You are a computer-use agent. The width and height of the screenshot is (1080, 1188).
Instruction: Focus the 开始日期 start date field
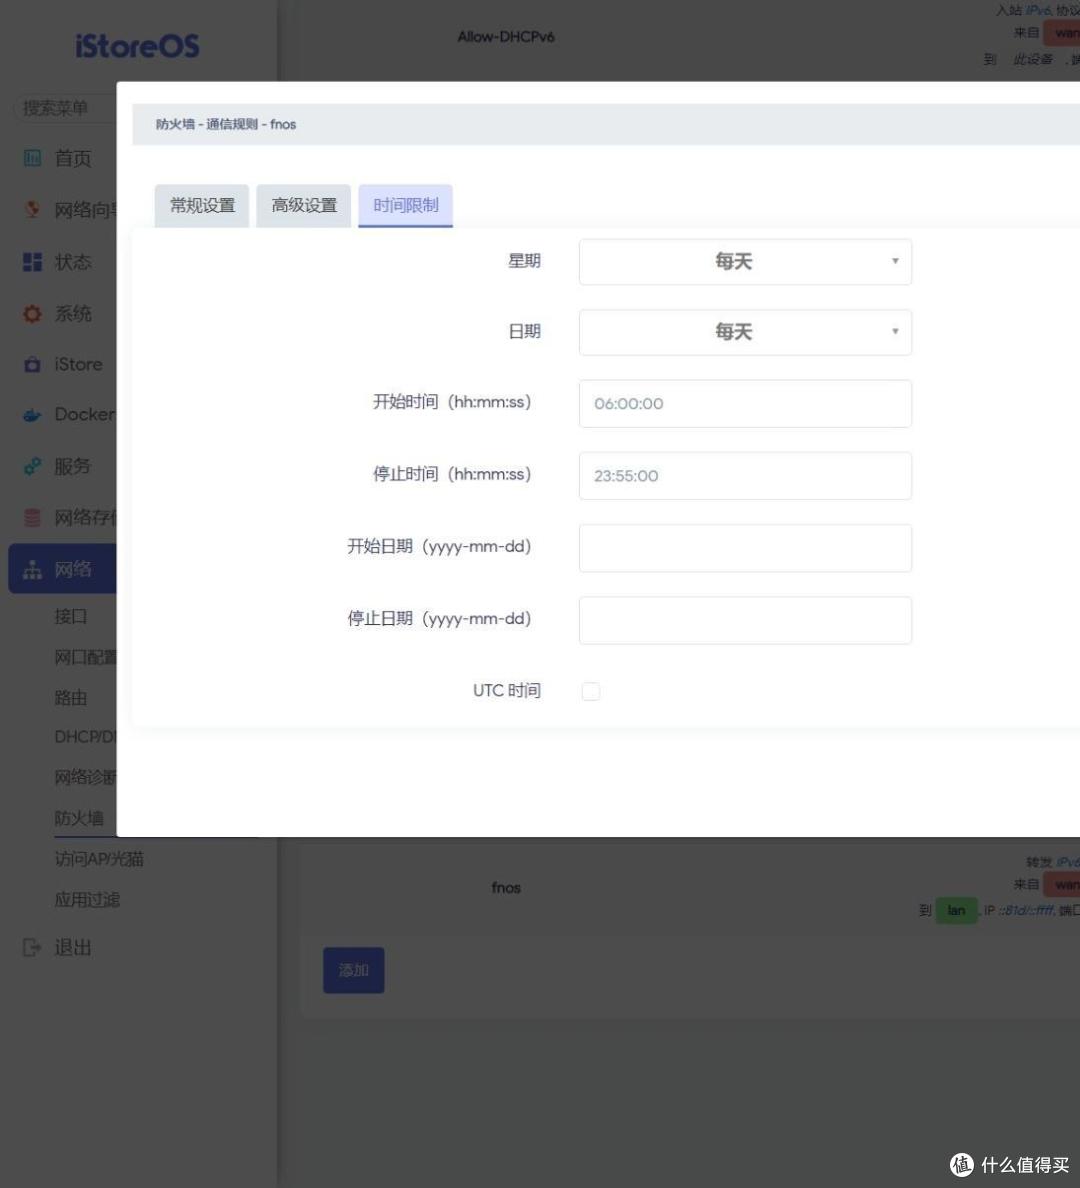tap(745, 548)
